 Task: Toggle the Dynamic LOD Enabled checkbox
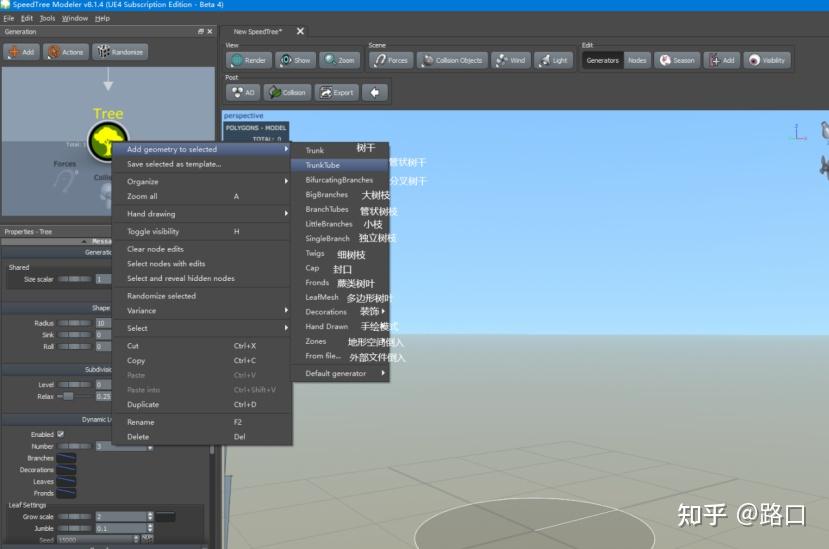[61, 434]
